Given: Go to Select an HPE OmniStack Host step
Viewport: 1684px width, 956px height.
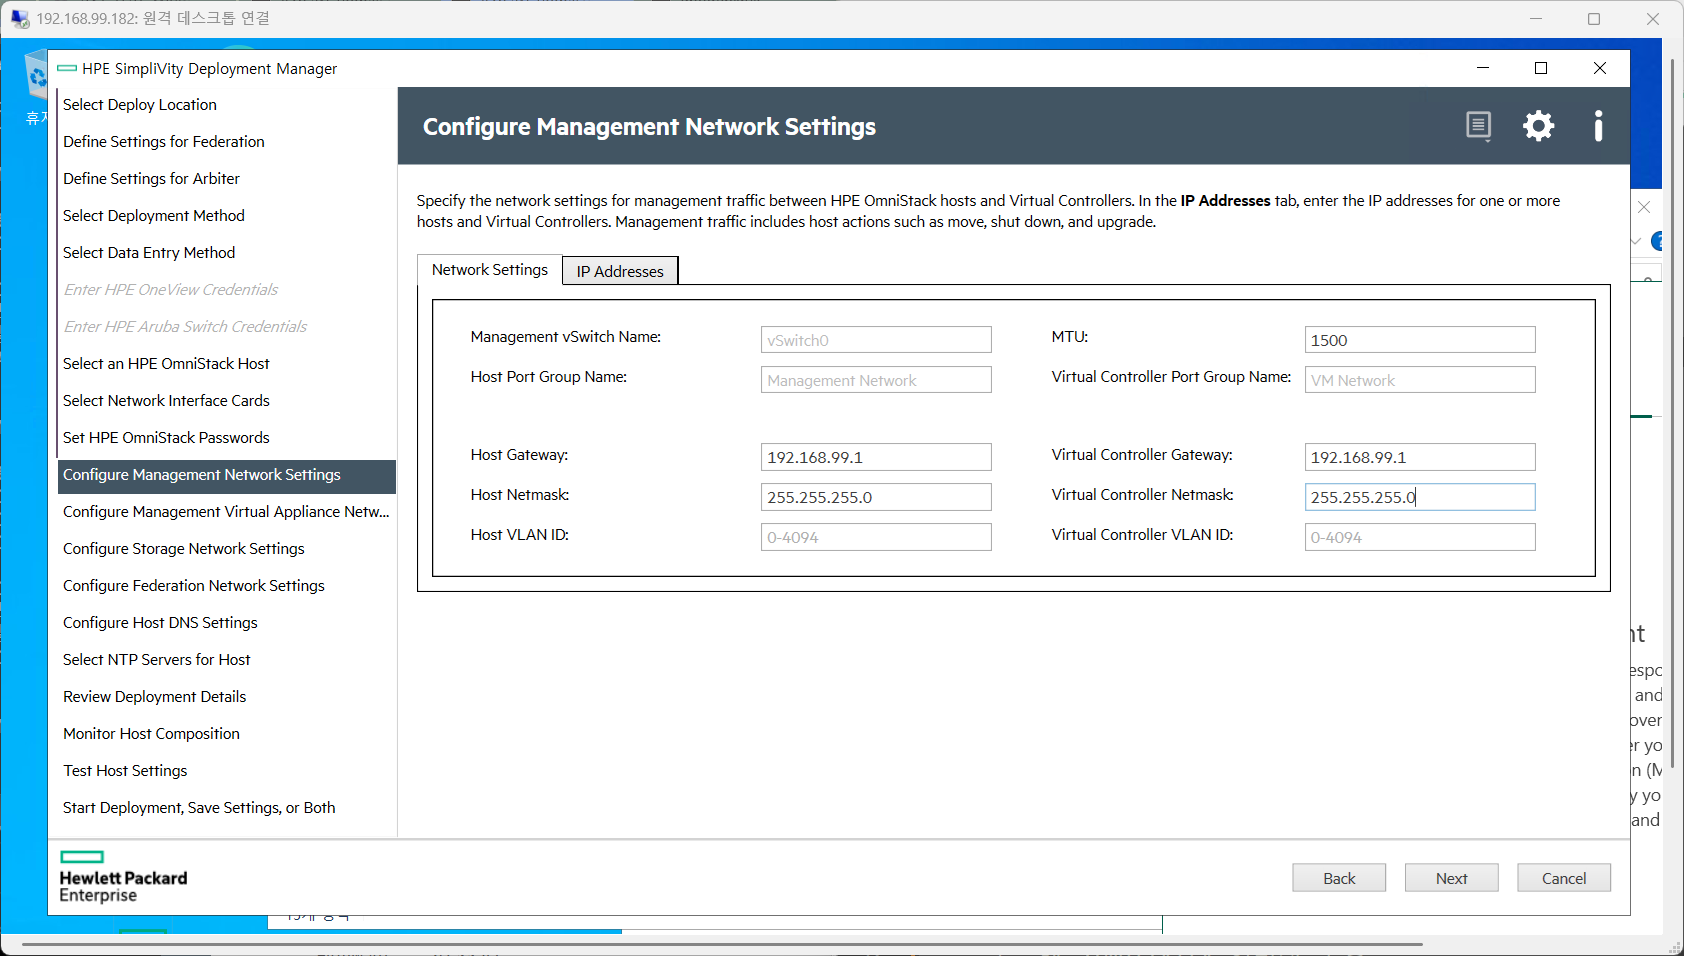Looking at the screenshot, I should tap(166, 364).
